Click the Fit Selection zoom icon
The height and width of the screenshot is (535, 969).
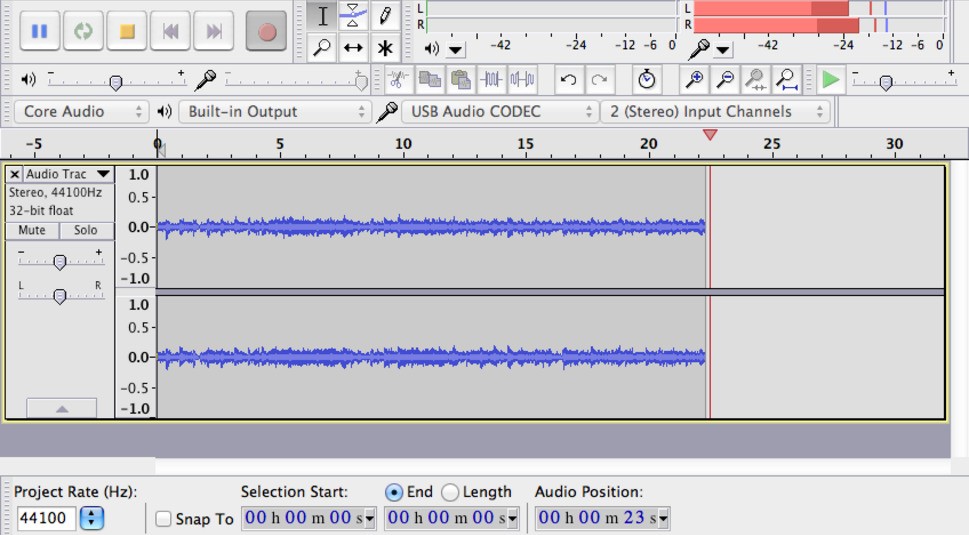(755, 80)
